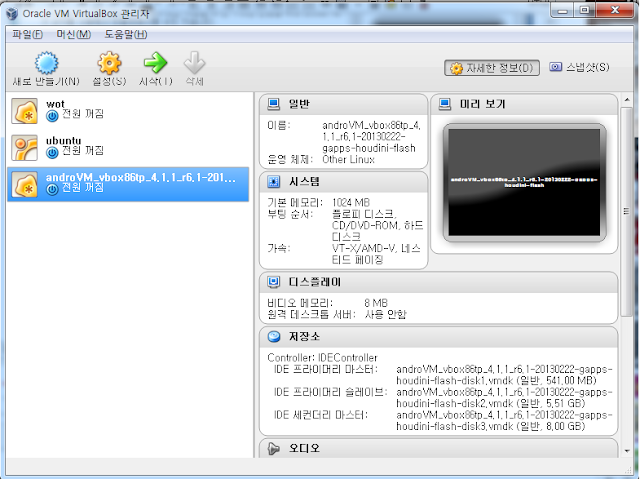Image resolution: width=640 pixels, height=479 pixels.
Task: Click the video memory (비디오 메모리) label
Action: coord(300,303)
